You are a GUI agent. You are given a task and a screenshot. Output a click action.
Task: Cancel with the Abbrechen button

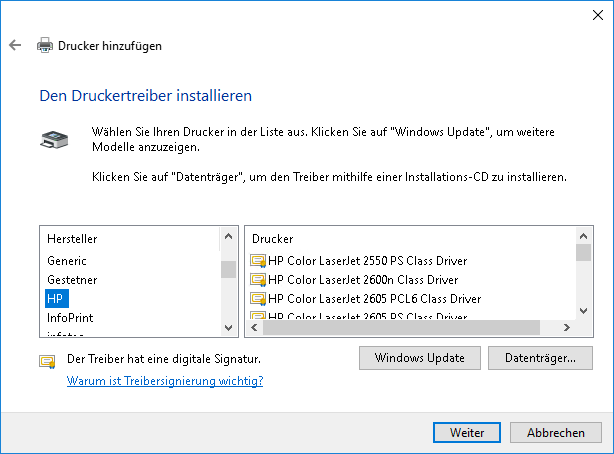coord(555,433)
